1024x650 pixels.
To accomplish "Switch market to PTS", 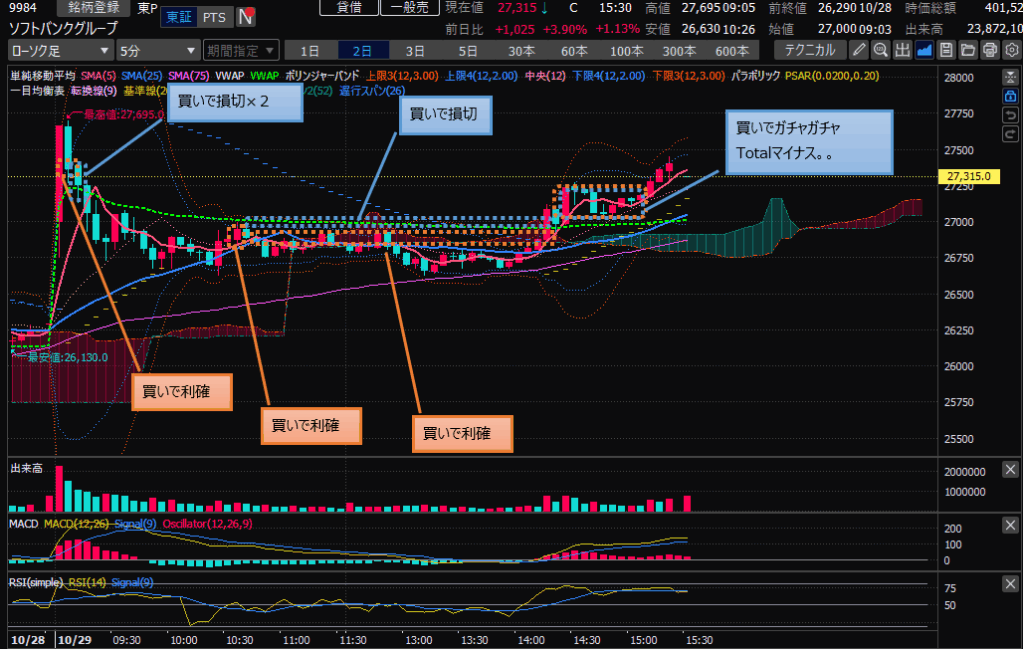I will point(213,17).
